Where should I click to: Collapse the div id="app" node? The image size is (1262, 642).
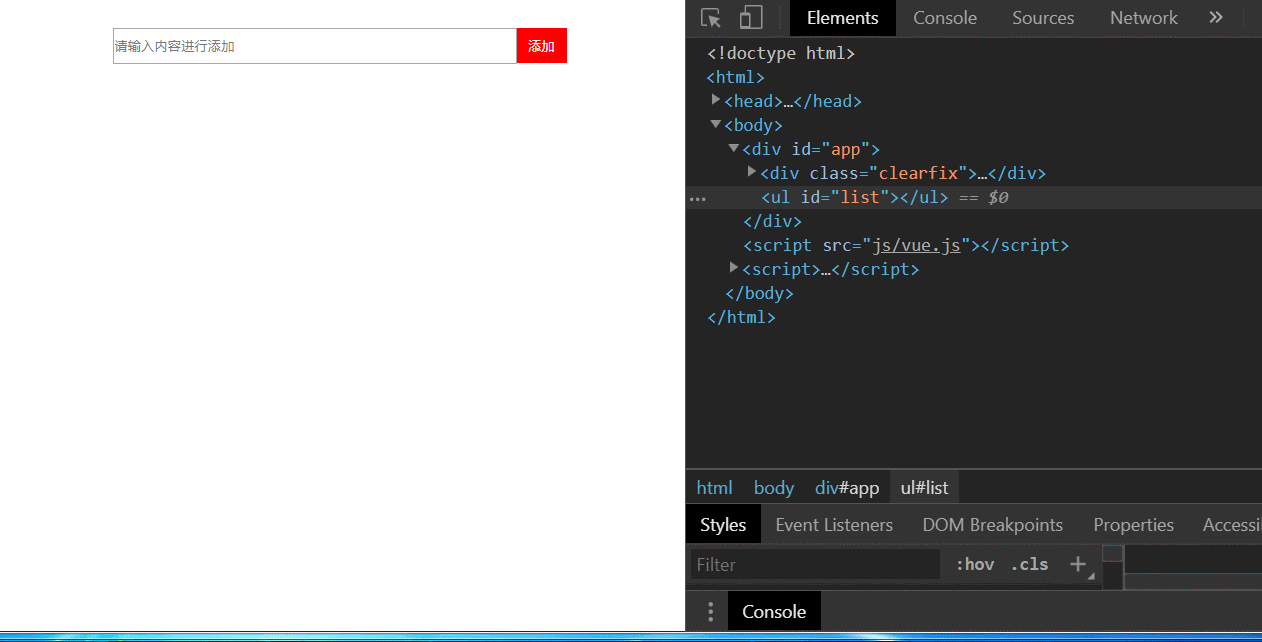734,148
